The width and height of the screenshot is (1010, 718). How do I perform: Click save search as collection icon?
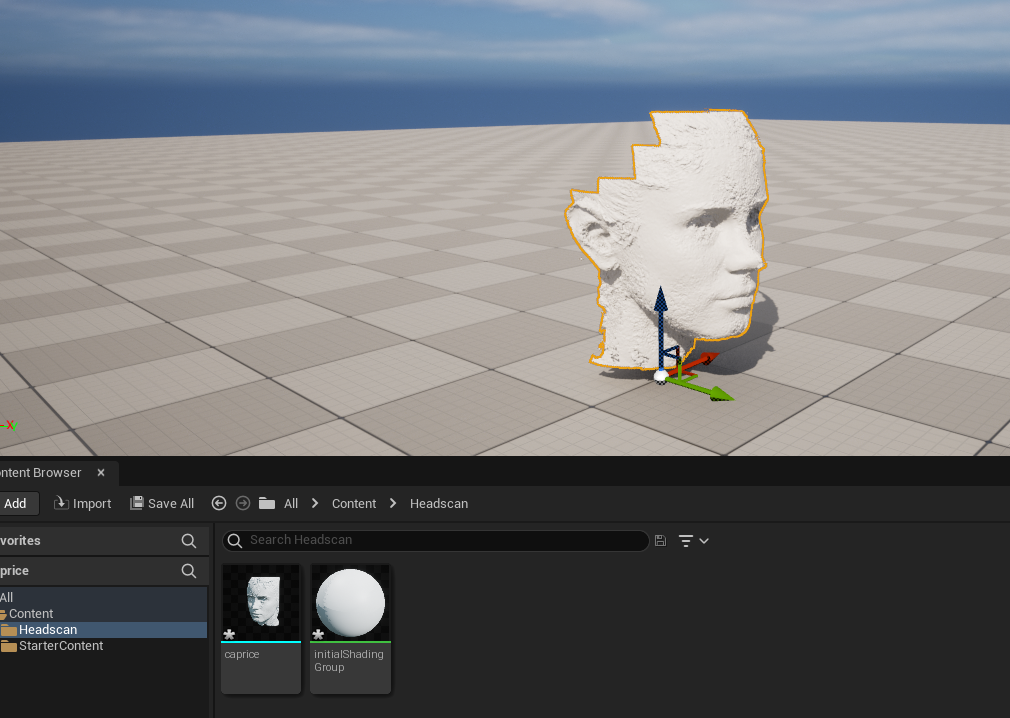660,540
